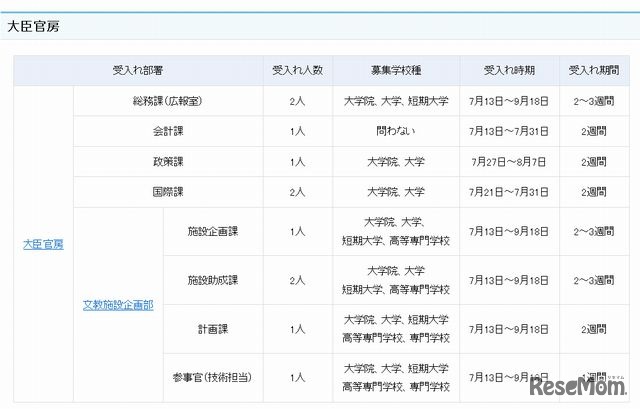This screenshot has width=640, height=409.
Task: Click the 7月27日～8月7日 date cell
Action: [x=509, y=162]
